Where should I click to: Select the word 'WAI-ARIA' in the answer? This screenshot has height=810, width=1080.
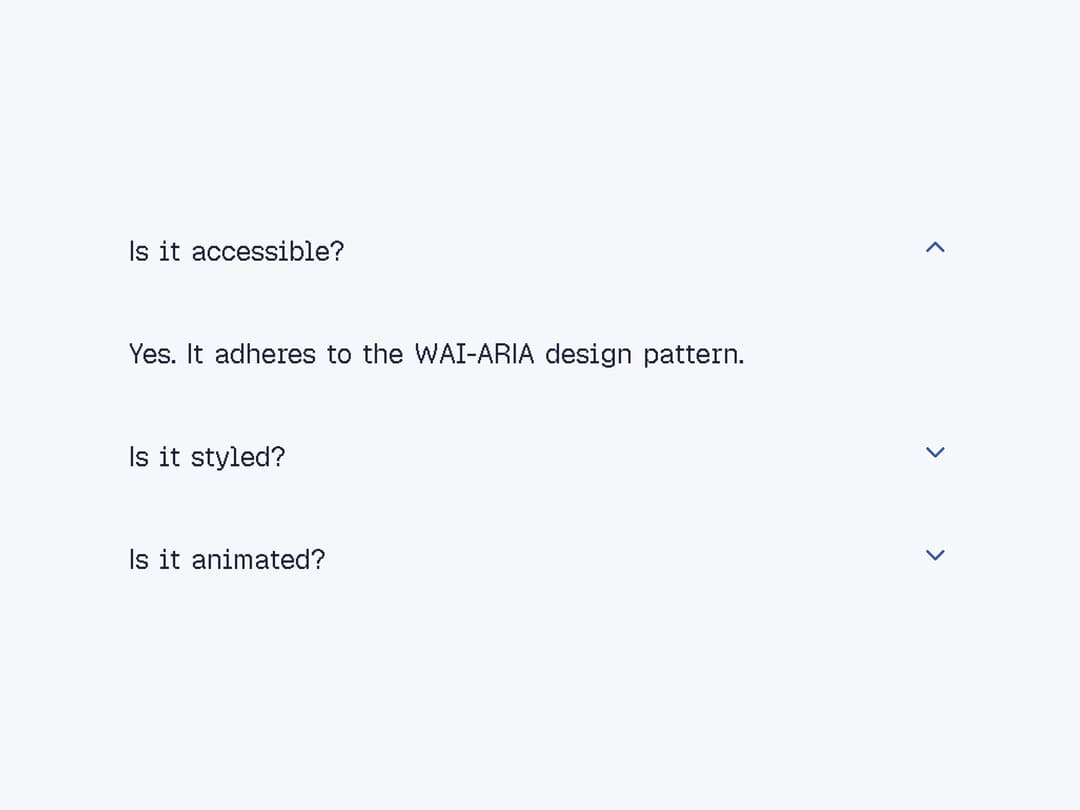click(x=475, y=354)
